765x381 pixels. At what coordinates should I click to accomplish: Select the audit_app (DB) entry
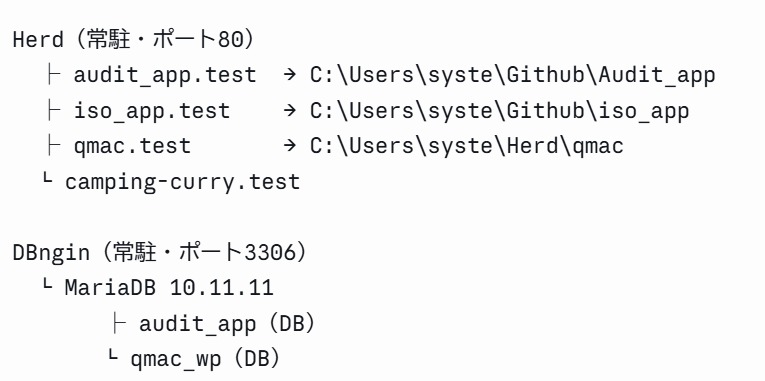[x=227, y=324]
